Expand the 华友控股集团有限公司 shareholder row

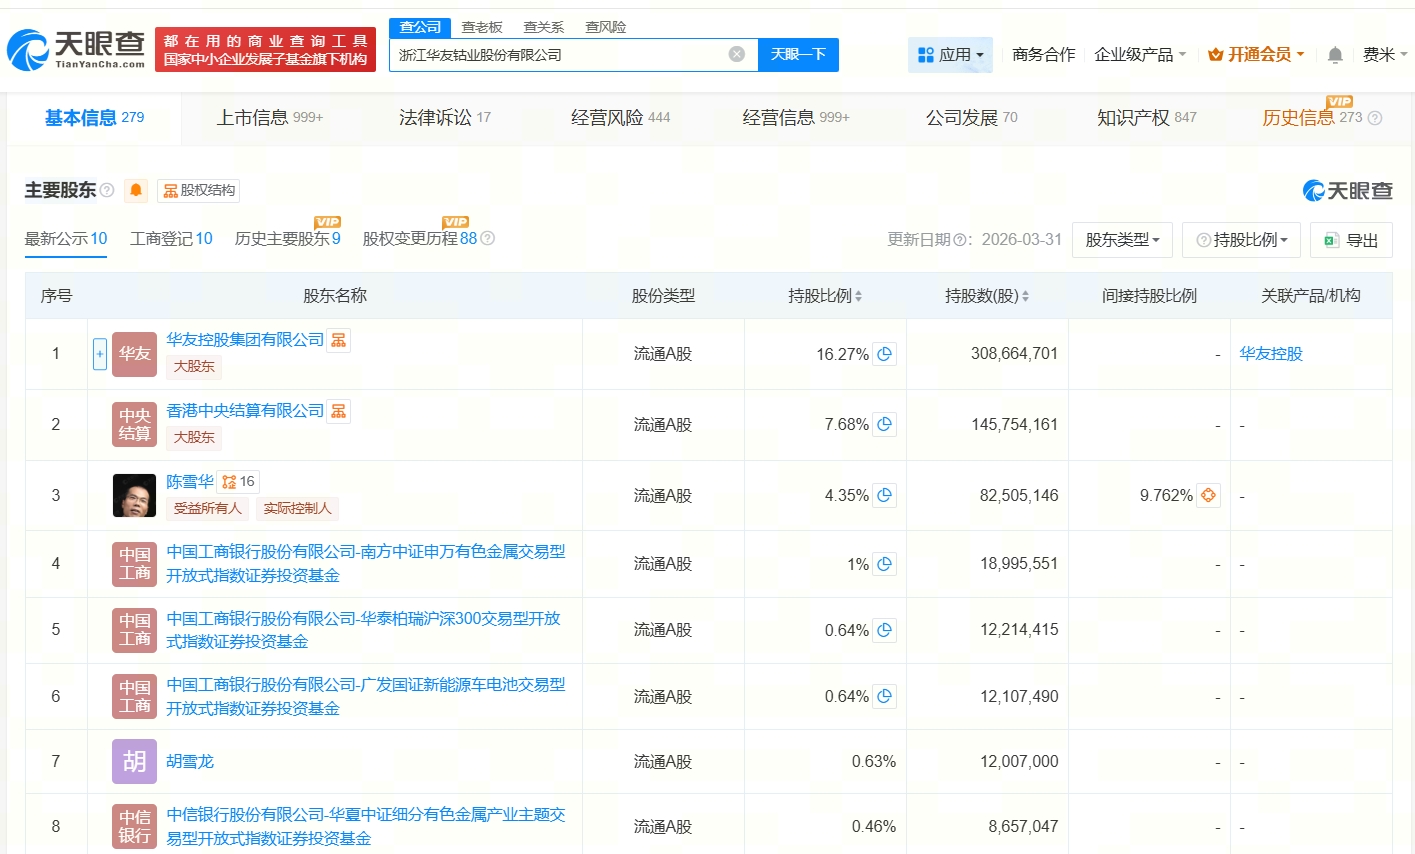pyautogui.click(x=100, y=354)
